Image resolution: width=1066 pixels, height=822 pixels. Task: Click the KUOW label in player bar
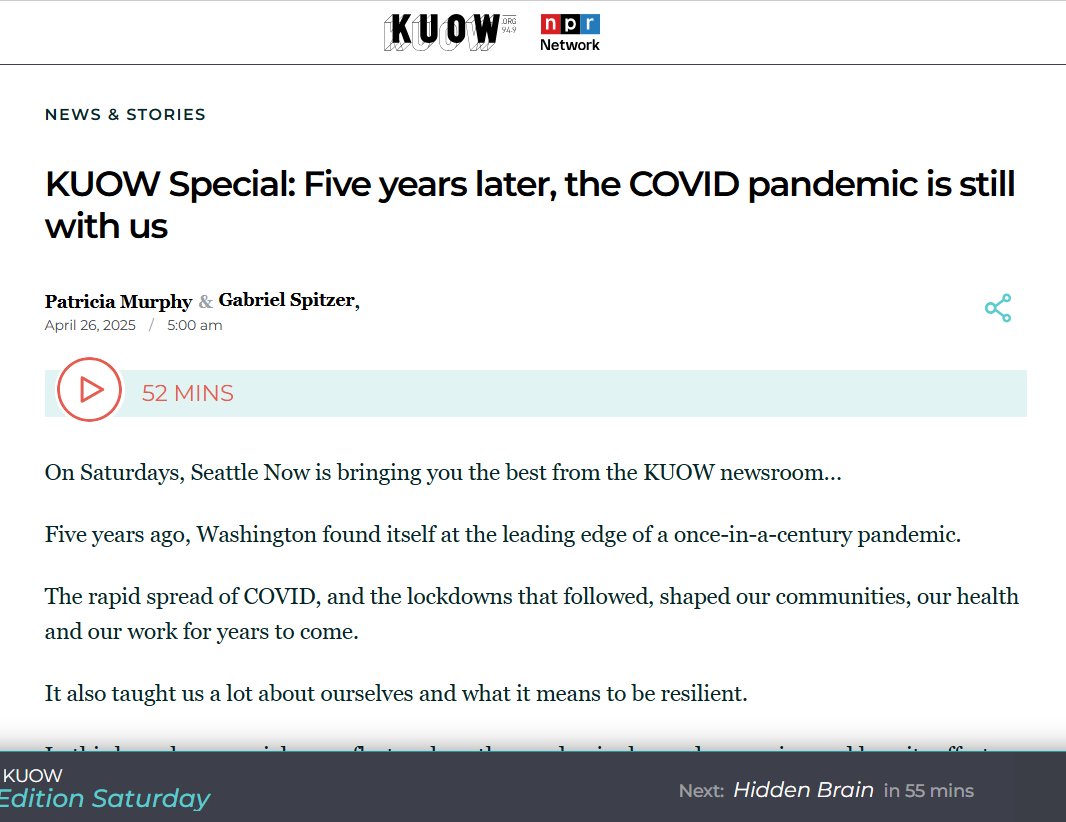tap(33, 775)
